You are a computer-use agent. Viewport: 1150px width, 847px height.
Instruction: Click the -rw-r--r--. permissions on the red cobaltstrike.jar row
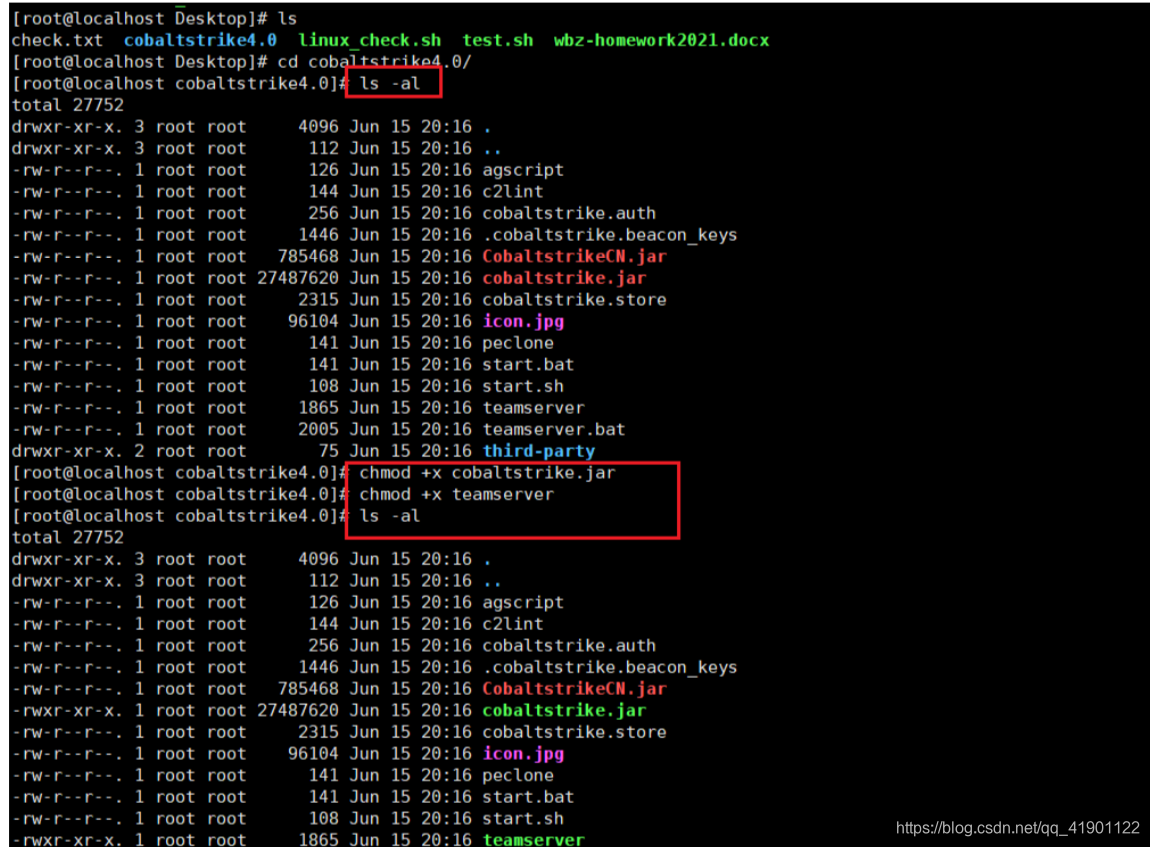click(x=67, y=278)
